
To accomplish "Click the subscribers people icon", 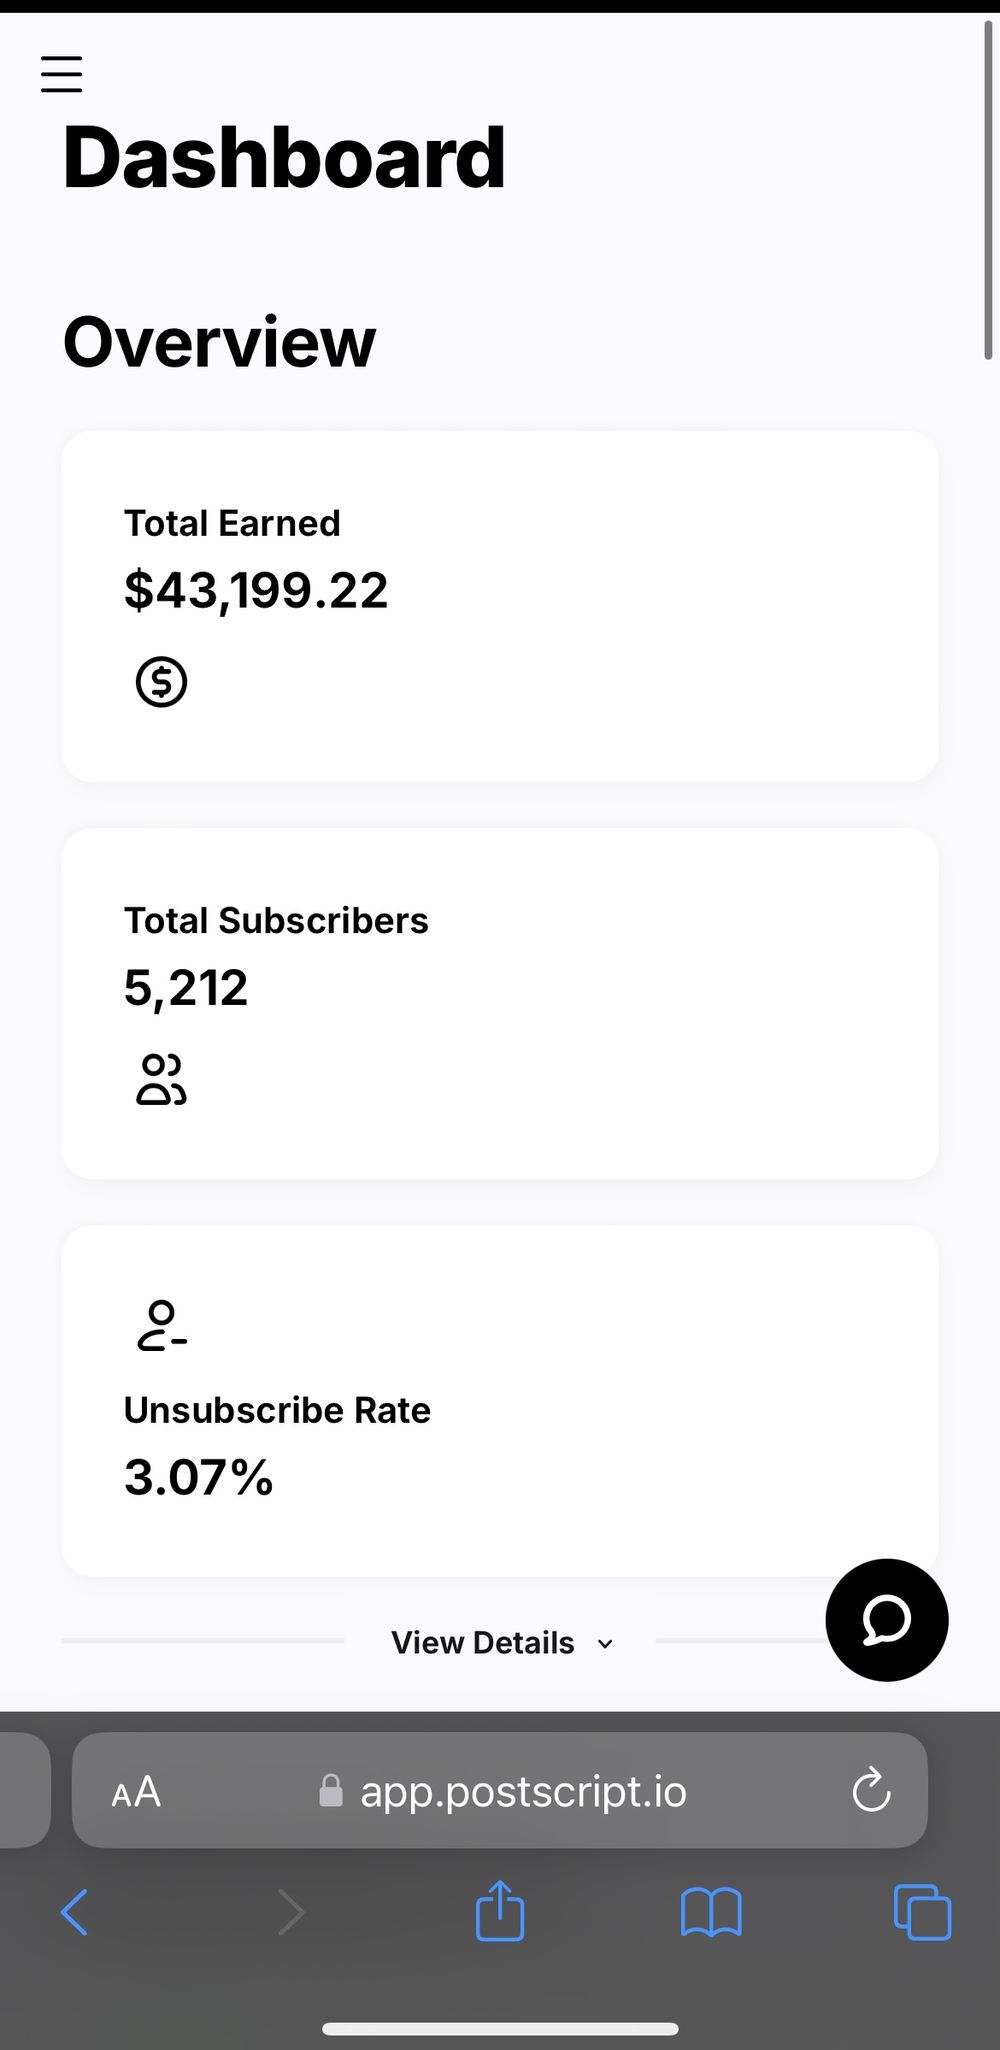I will (x=161, y=1079).
